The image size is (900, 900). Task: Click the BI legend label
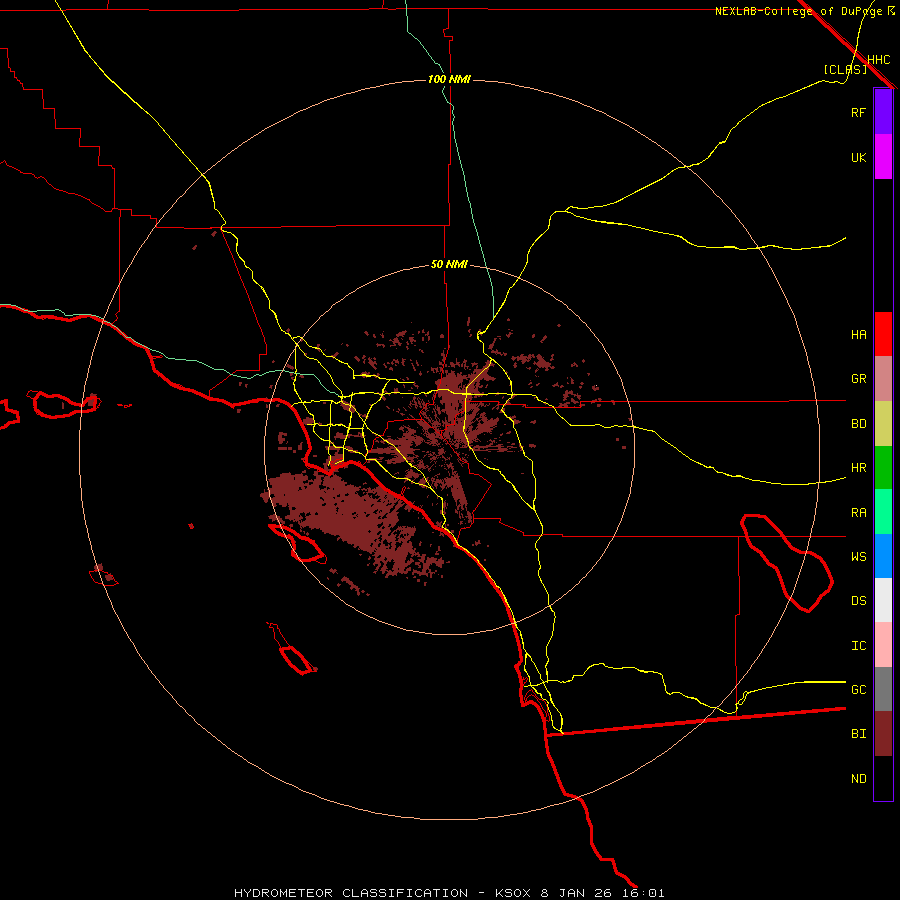[859, 734]
